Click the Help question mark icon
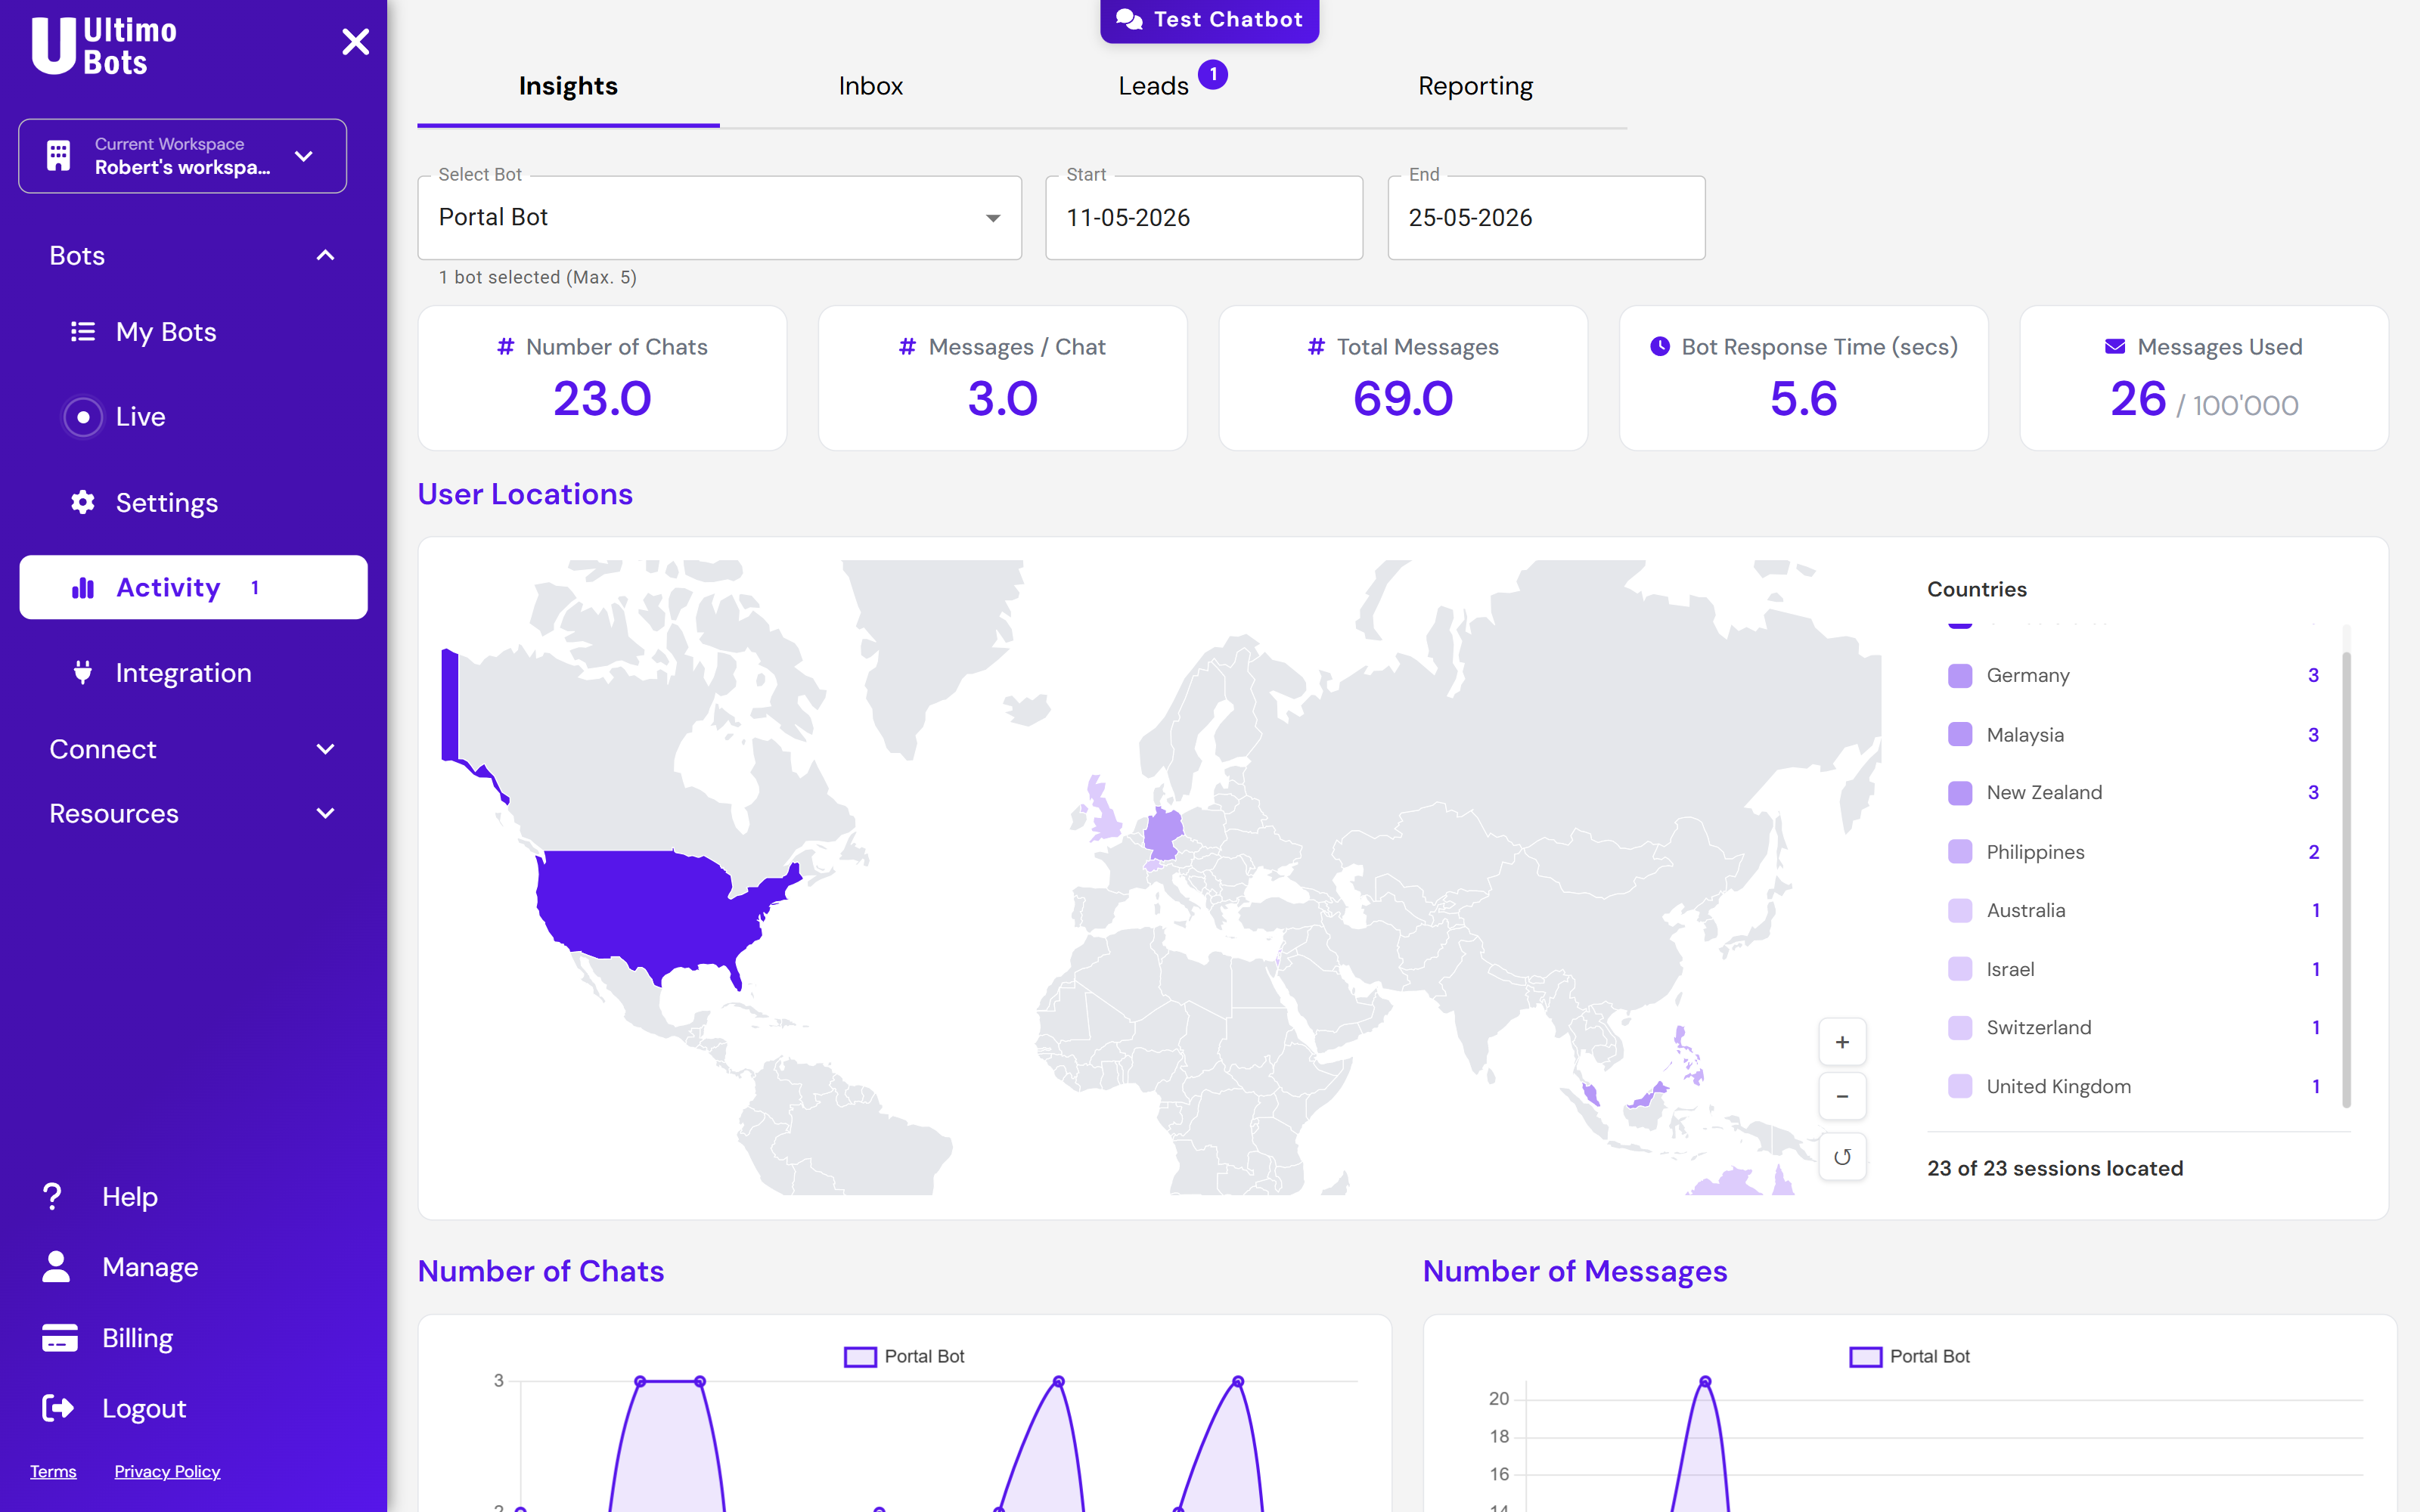The width and height of the screenshot is (2420, 1512). [53, 1196]
